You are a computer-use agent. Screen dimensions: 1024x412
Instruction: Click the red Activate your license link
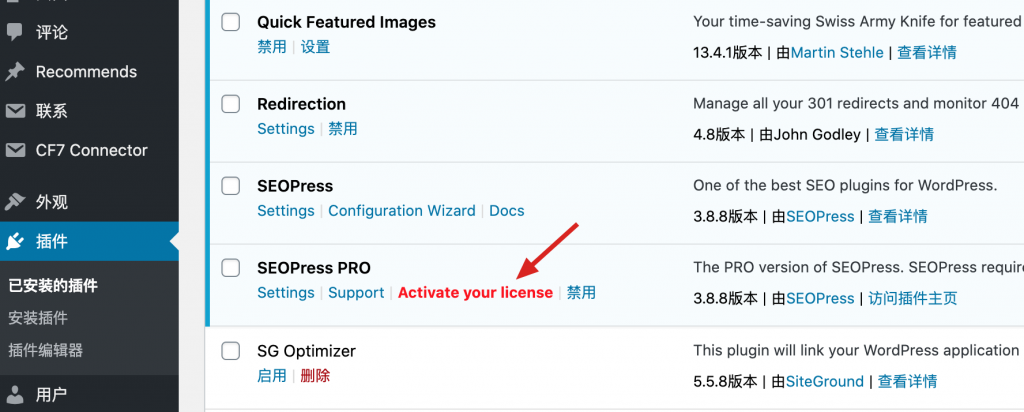(475, 293)
